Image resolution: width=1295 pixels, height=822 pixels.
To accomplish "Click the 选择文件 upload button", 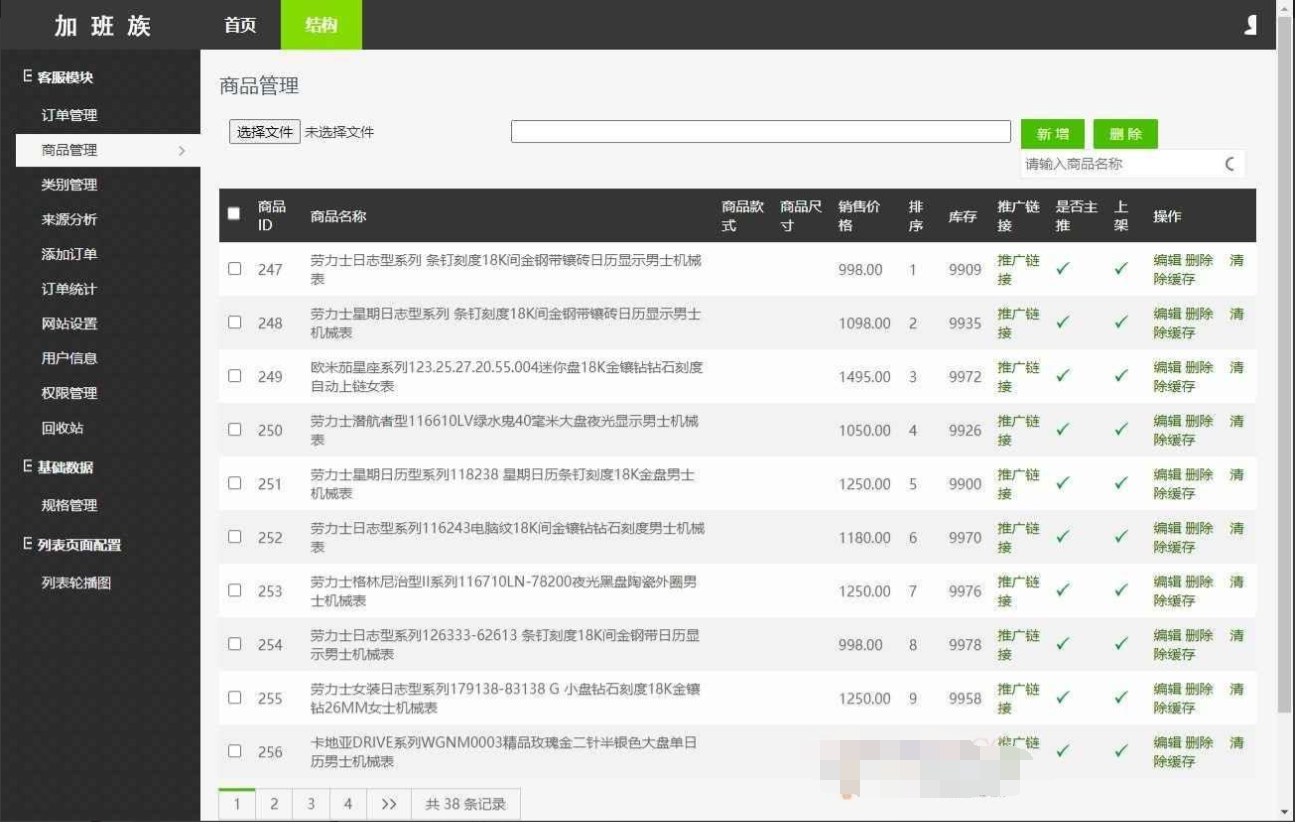I will tap(264, 133).
